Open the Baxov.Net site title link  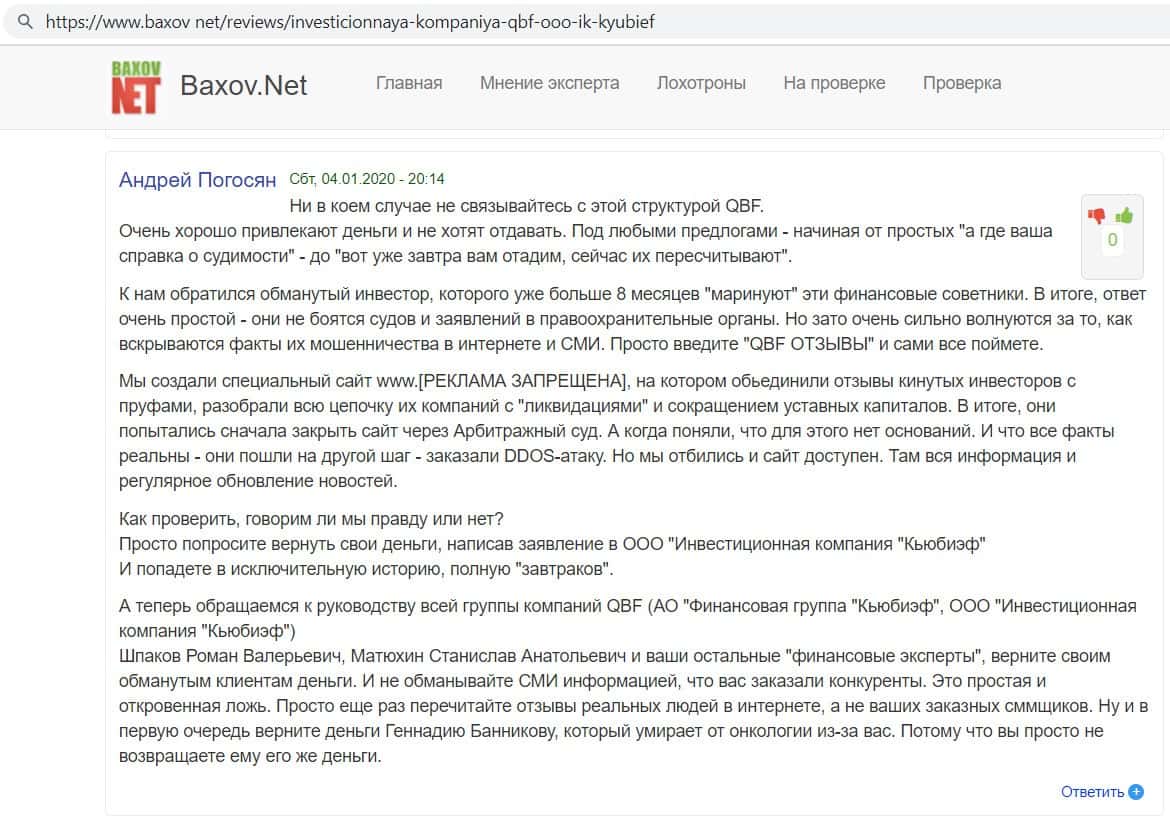pos(243,85)
